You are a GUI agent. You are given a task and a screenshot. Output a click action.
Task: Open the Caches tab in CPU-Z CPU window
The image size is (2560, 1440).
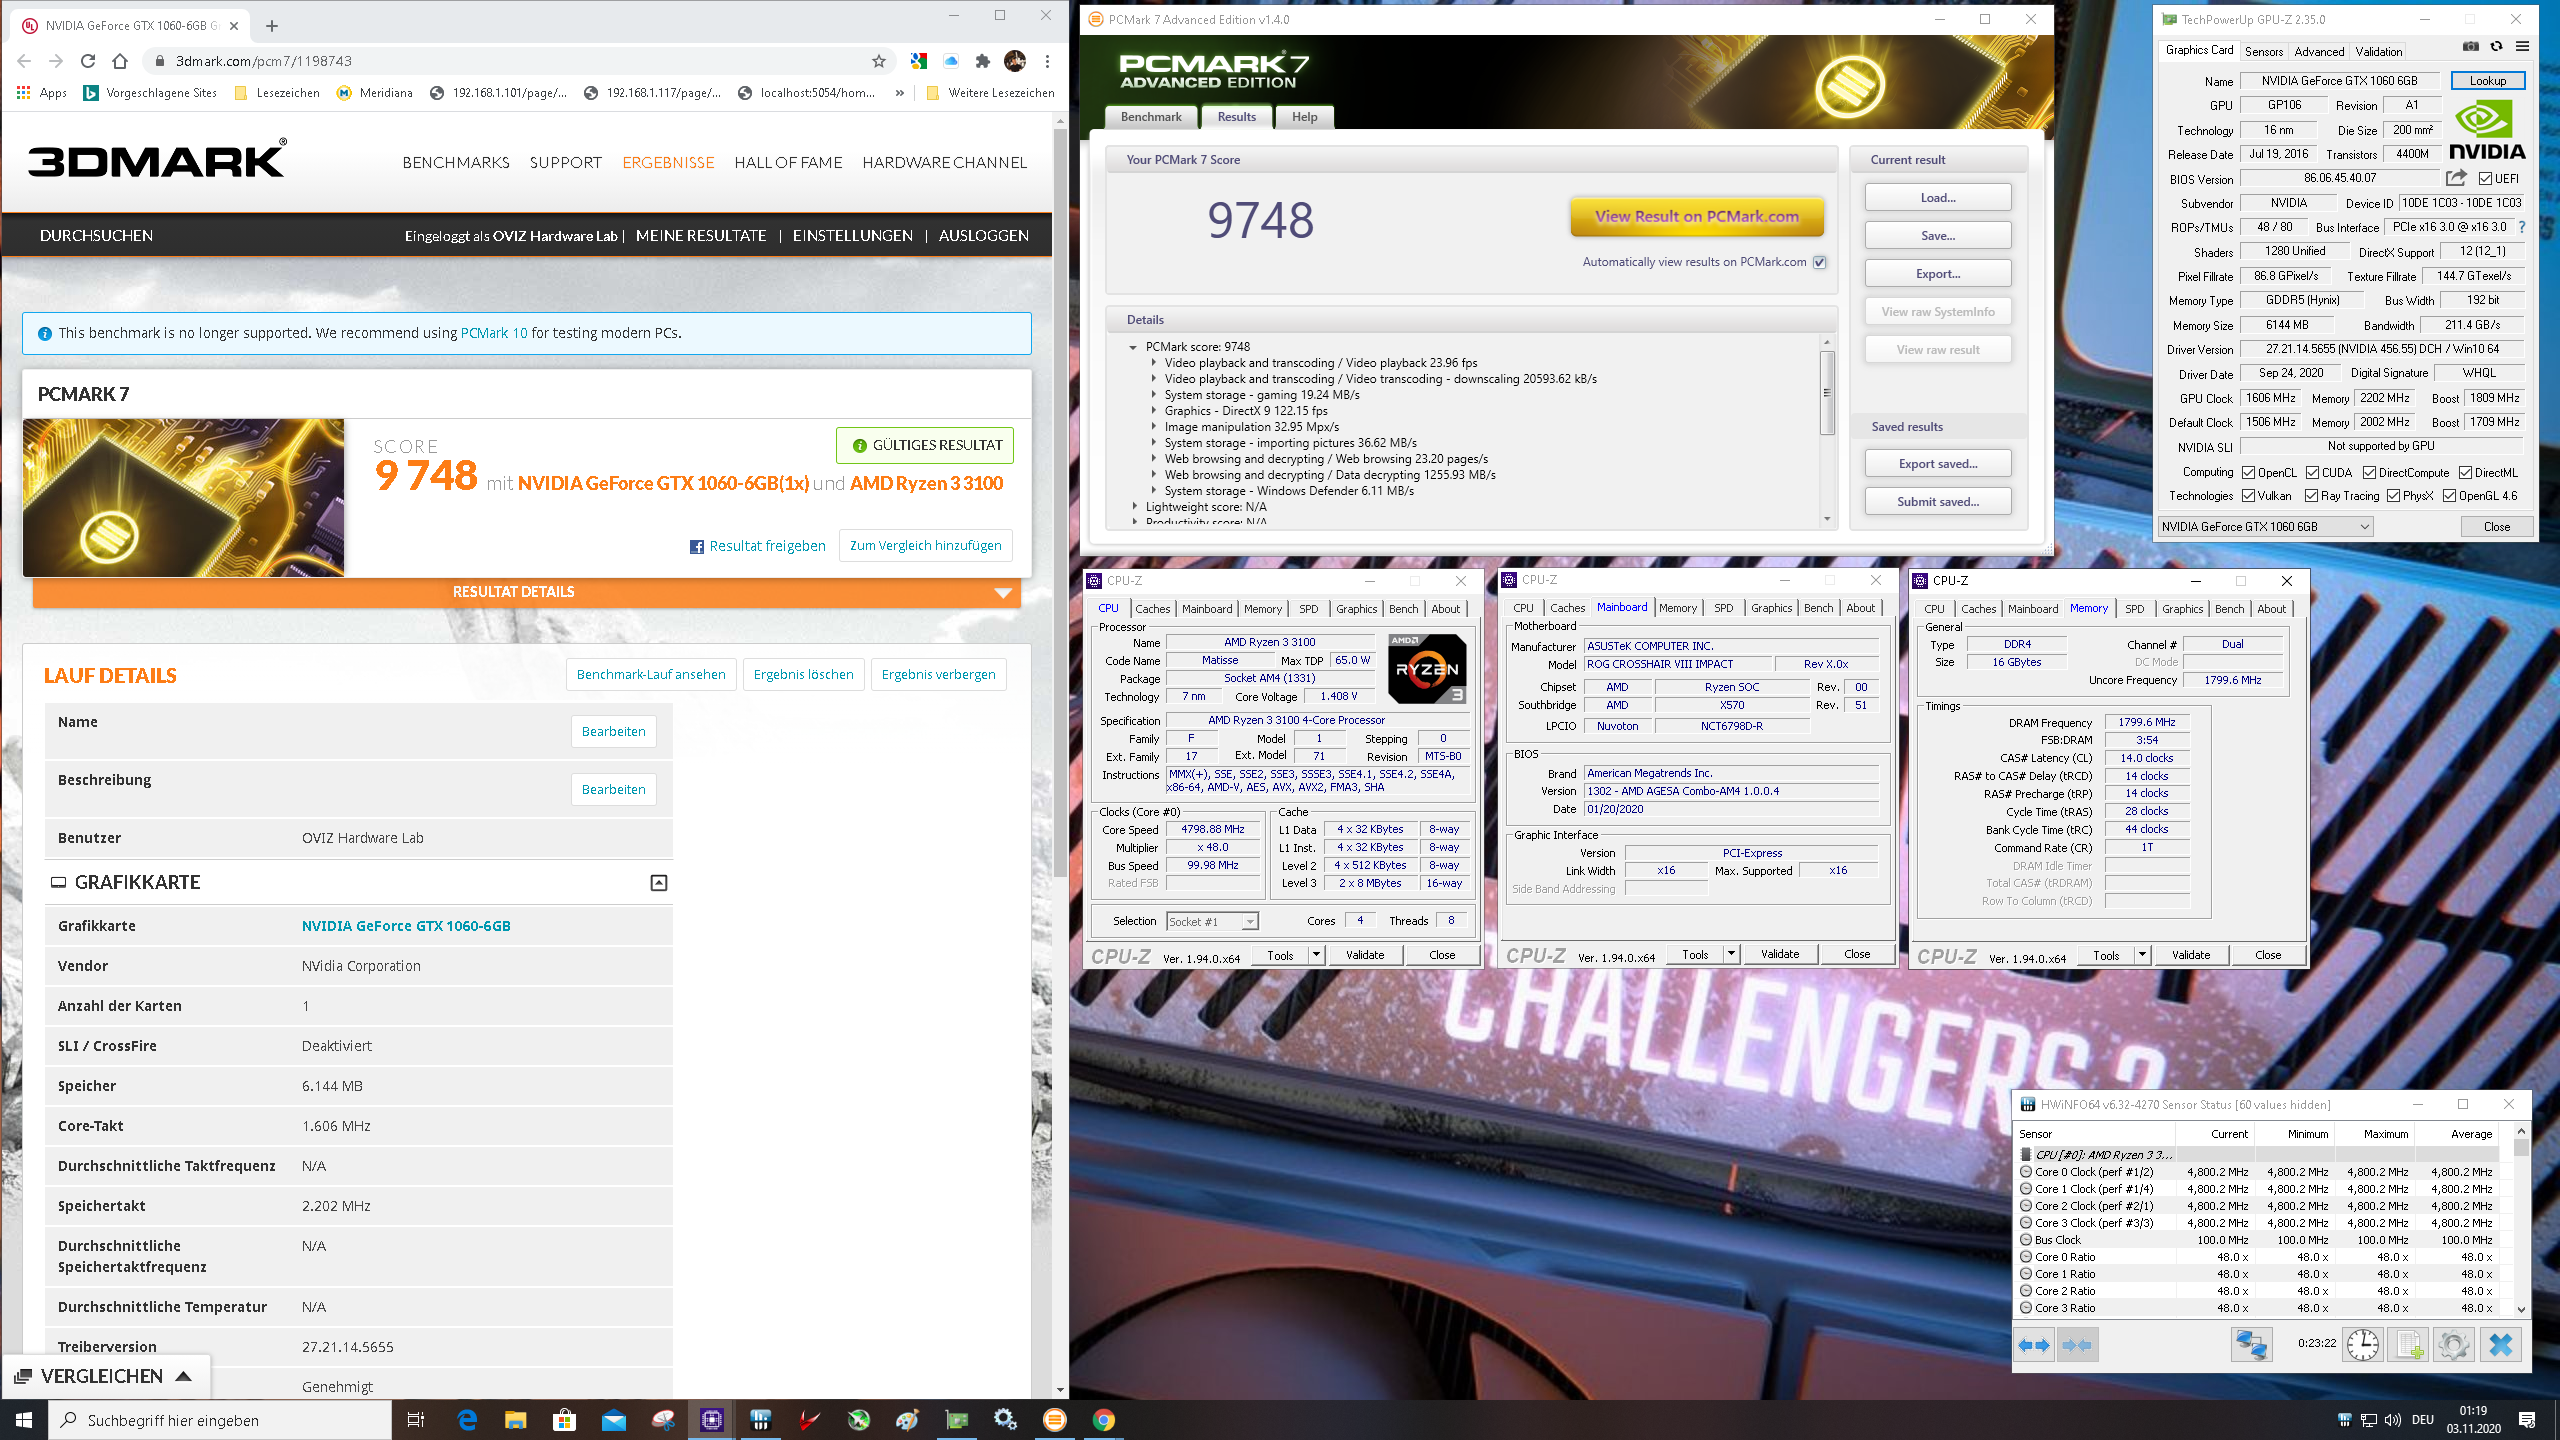click(x=1152, y=608)
